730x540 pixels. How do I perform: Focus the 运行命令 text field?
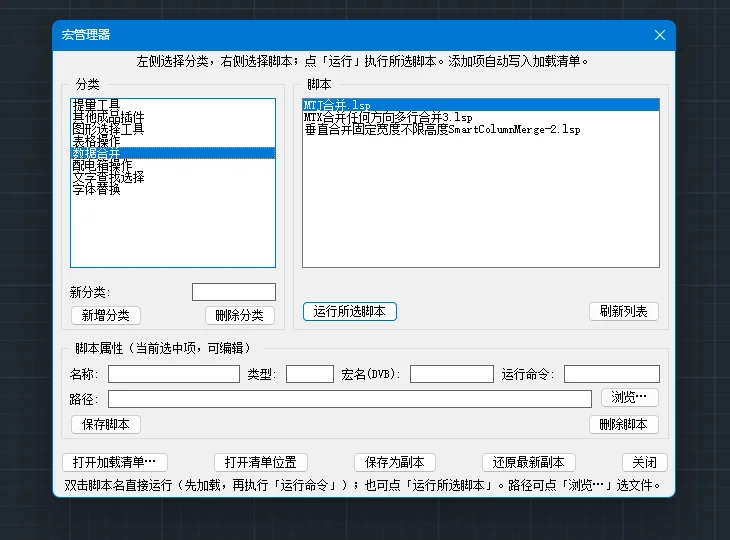(612, 374)
